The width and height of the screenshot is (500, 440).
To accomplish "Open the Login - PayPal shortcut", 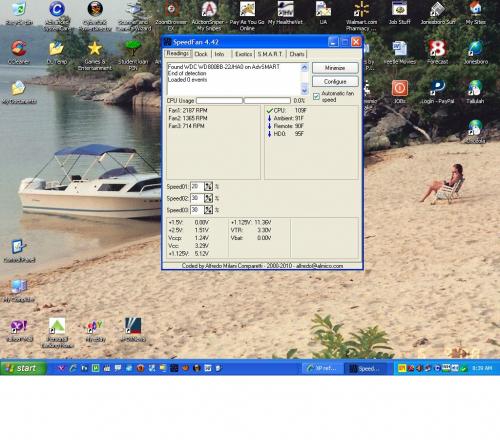I will [438, 88].
